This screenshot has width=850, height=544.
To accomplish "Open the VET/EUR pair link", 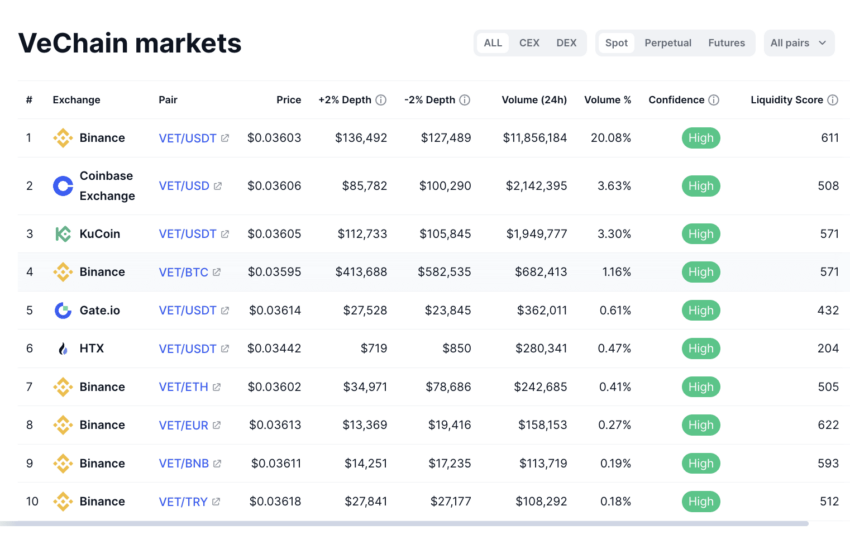I will pyautogui.click(x=183, y=425).
